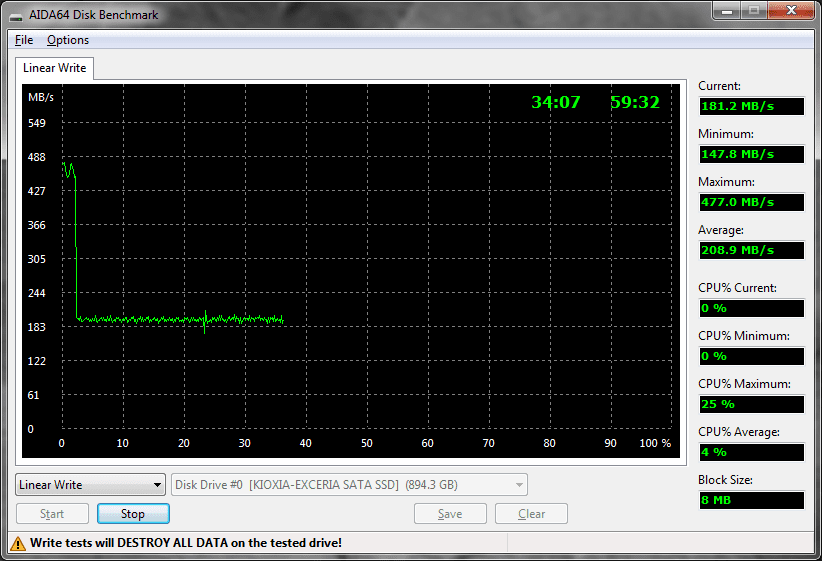Click the Block Size label
The width and height of the screenshot is (822, 561).
(725, 480)
